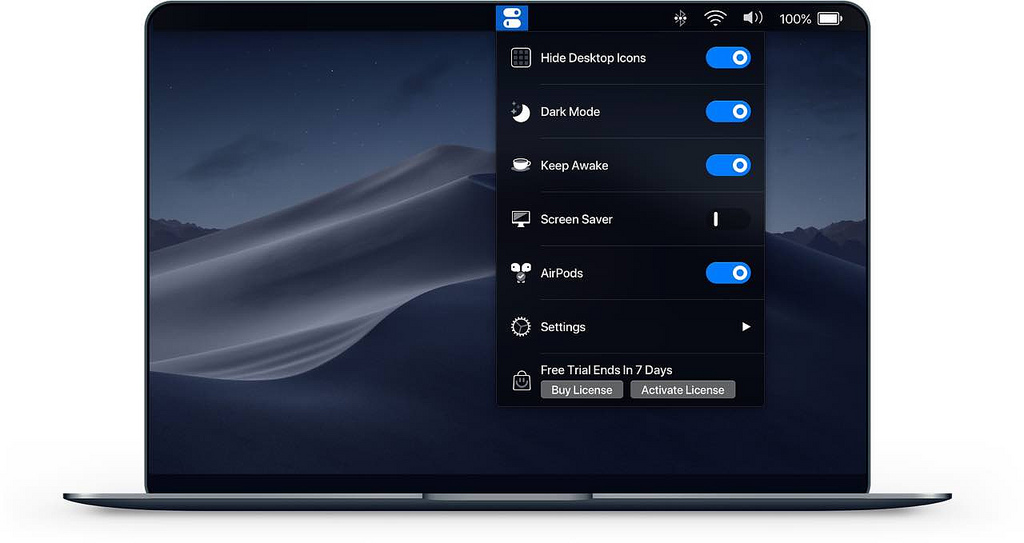Open the Wi-Fi menu bar icon
The image size is (1024, 543).
click(715, 18)
